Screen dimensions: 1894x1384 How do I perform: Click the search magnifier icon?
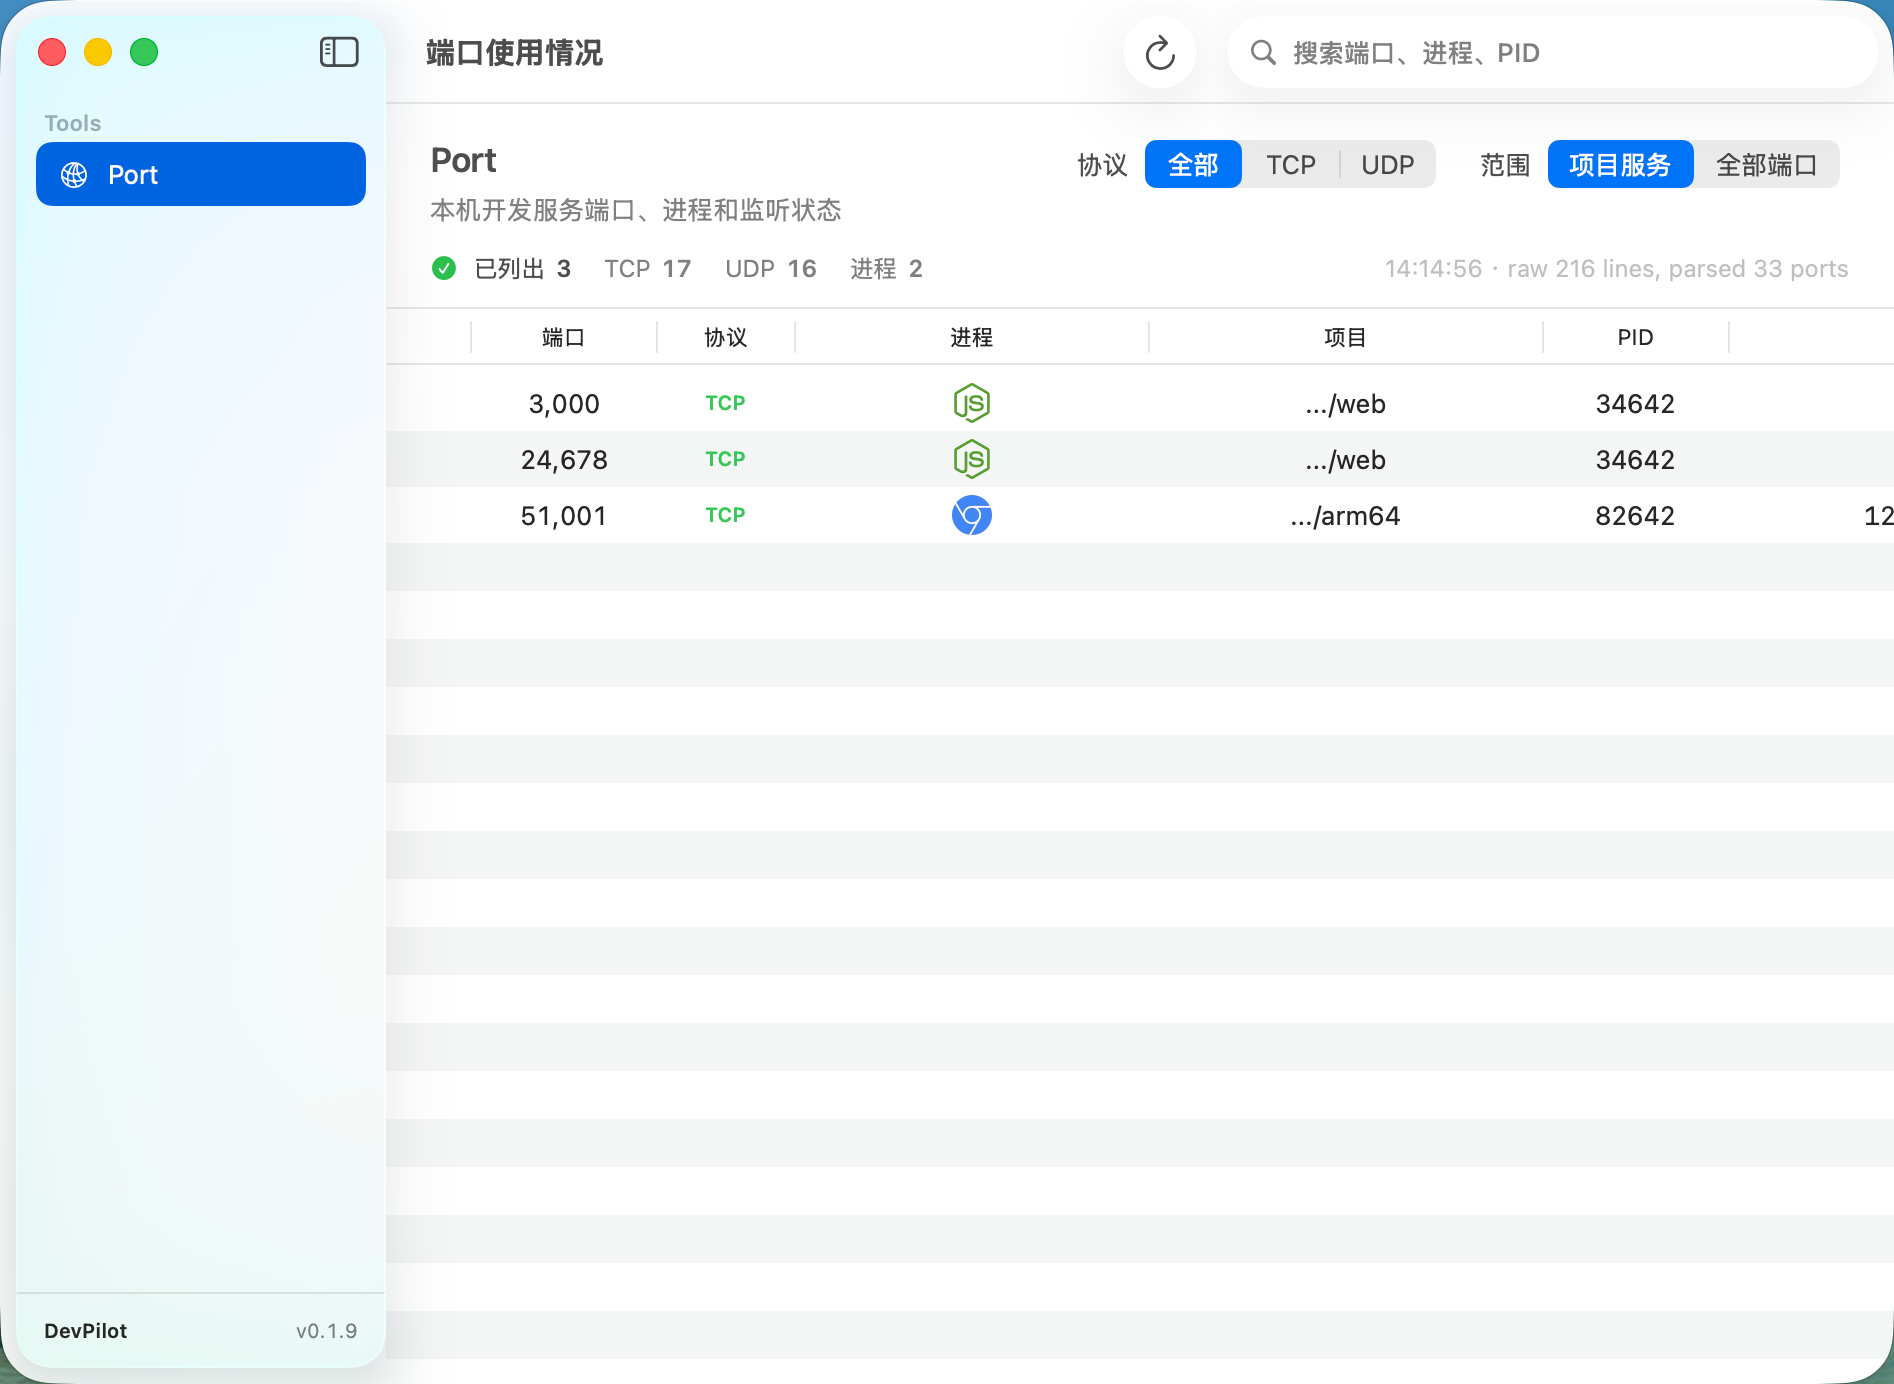[1263, 53]
